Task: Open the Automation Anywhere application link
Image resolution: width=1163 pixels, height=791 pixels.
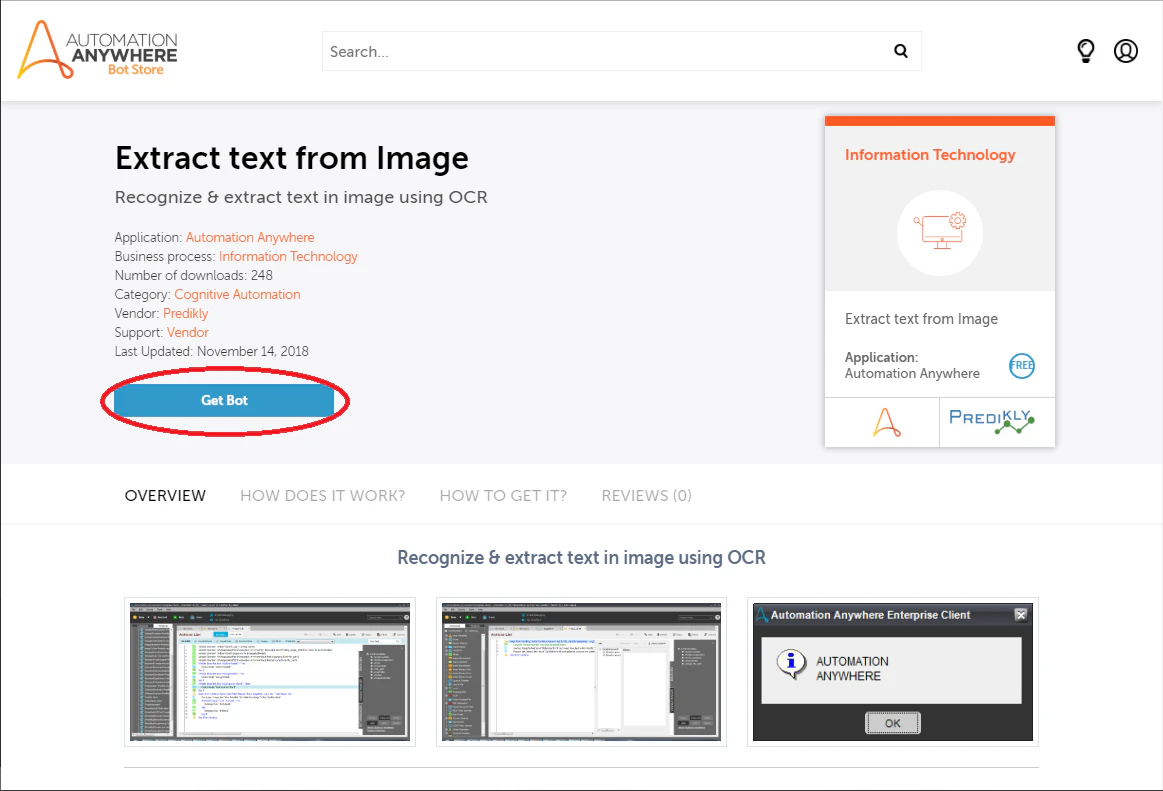Action: (x=250, y=237)
